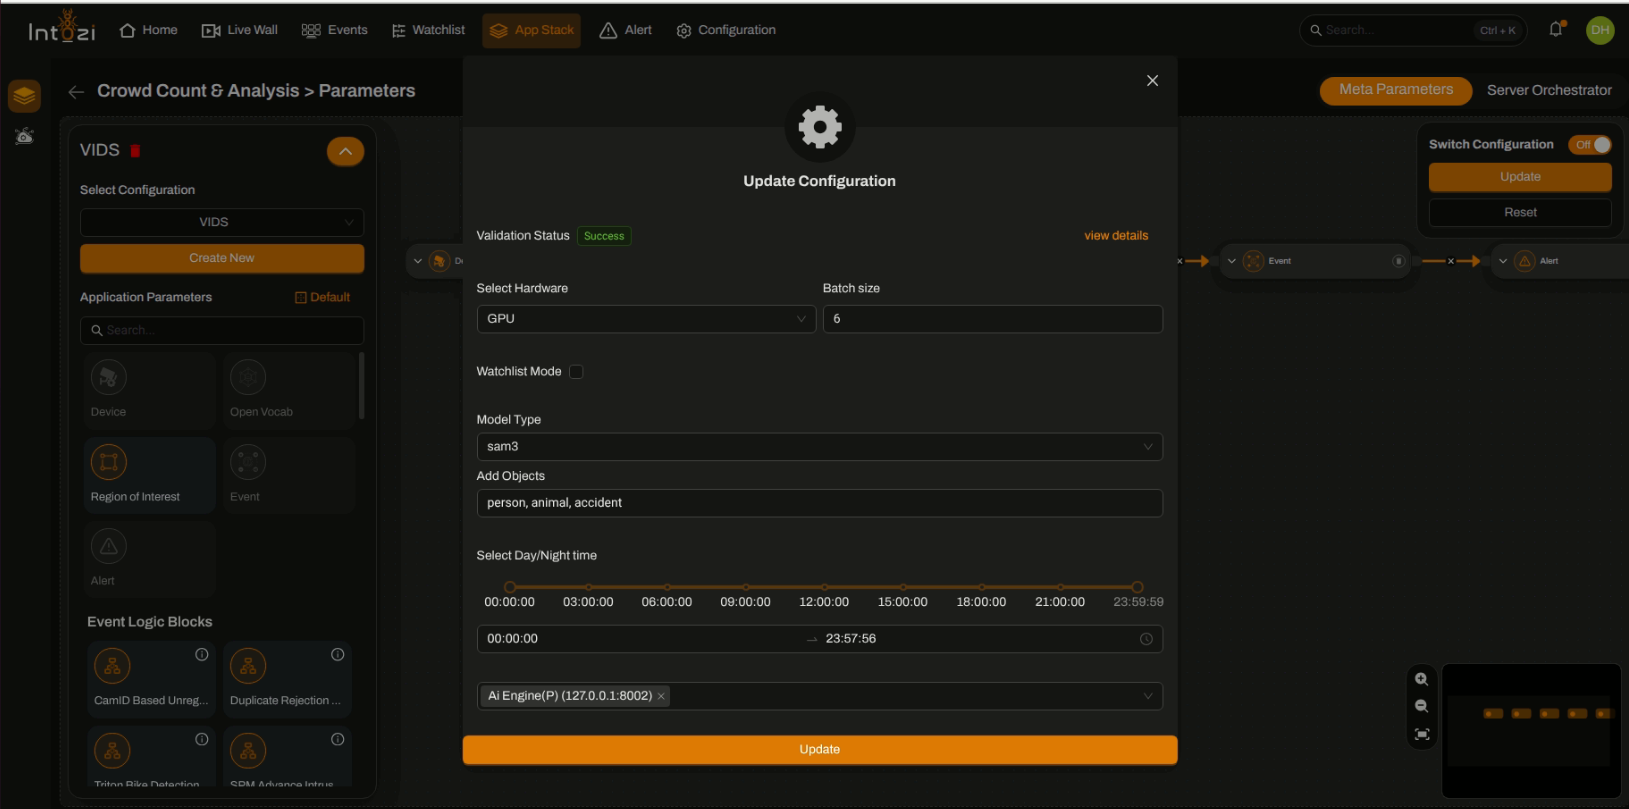Screen dimensions: 1629x809
Task: Expand the leftmost canvas node chevron
Action: (x=418, y=261)
